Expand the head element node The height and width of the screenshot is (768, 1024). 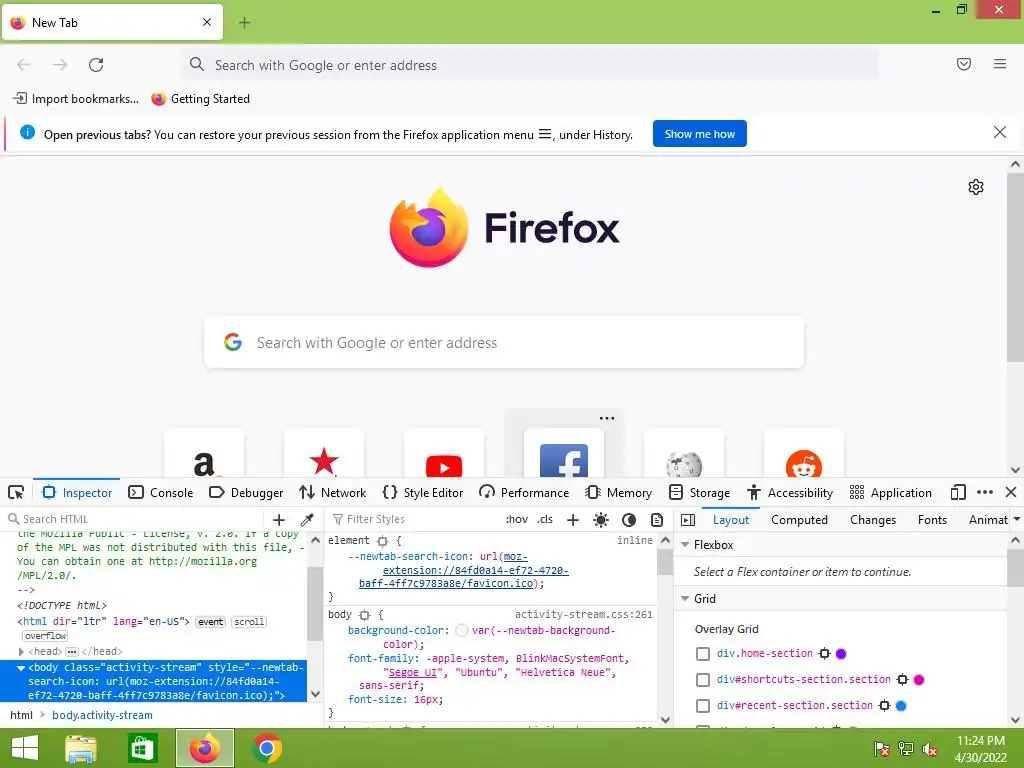point(21,652)
